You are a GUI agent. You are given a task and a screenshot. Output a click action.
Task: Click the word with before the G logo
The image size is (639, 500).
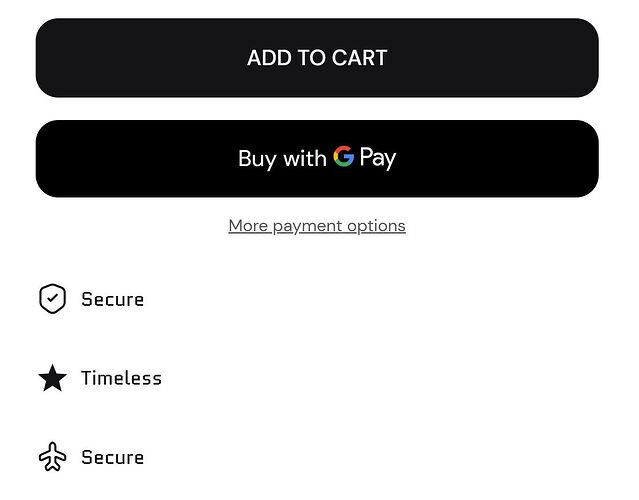[304, 158]
